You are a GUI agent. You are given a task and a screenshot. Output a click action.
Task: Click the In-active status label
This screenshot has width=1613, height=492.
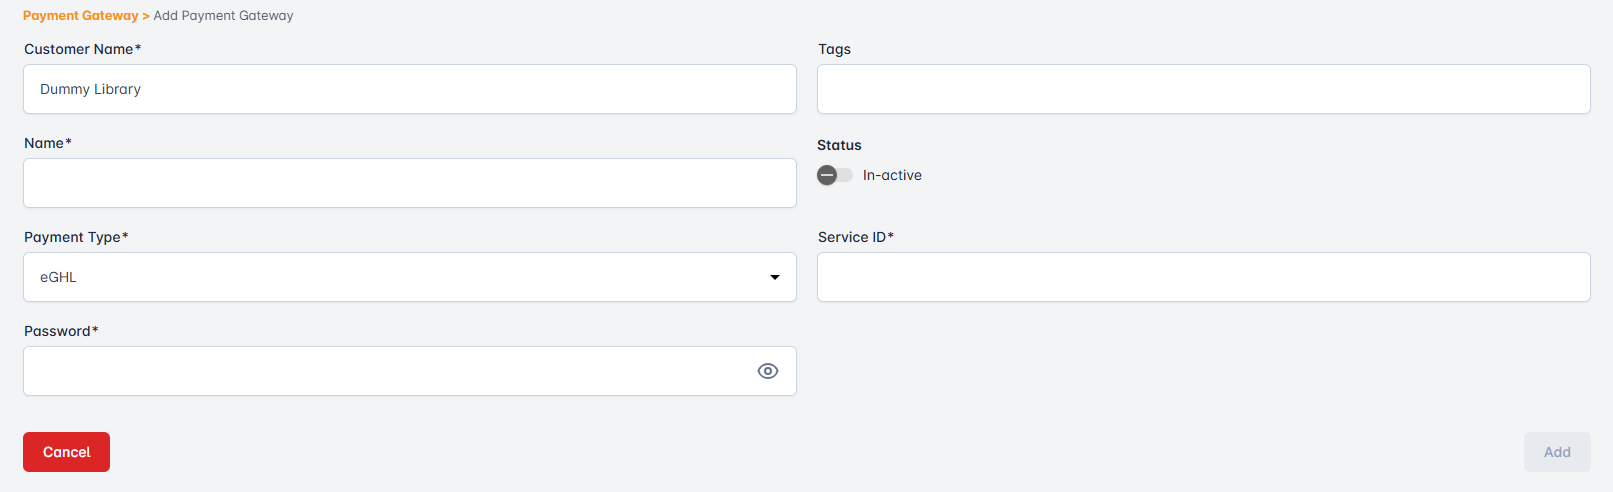click(x=892, y=175)
